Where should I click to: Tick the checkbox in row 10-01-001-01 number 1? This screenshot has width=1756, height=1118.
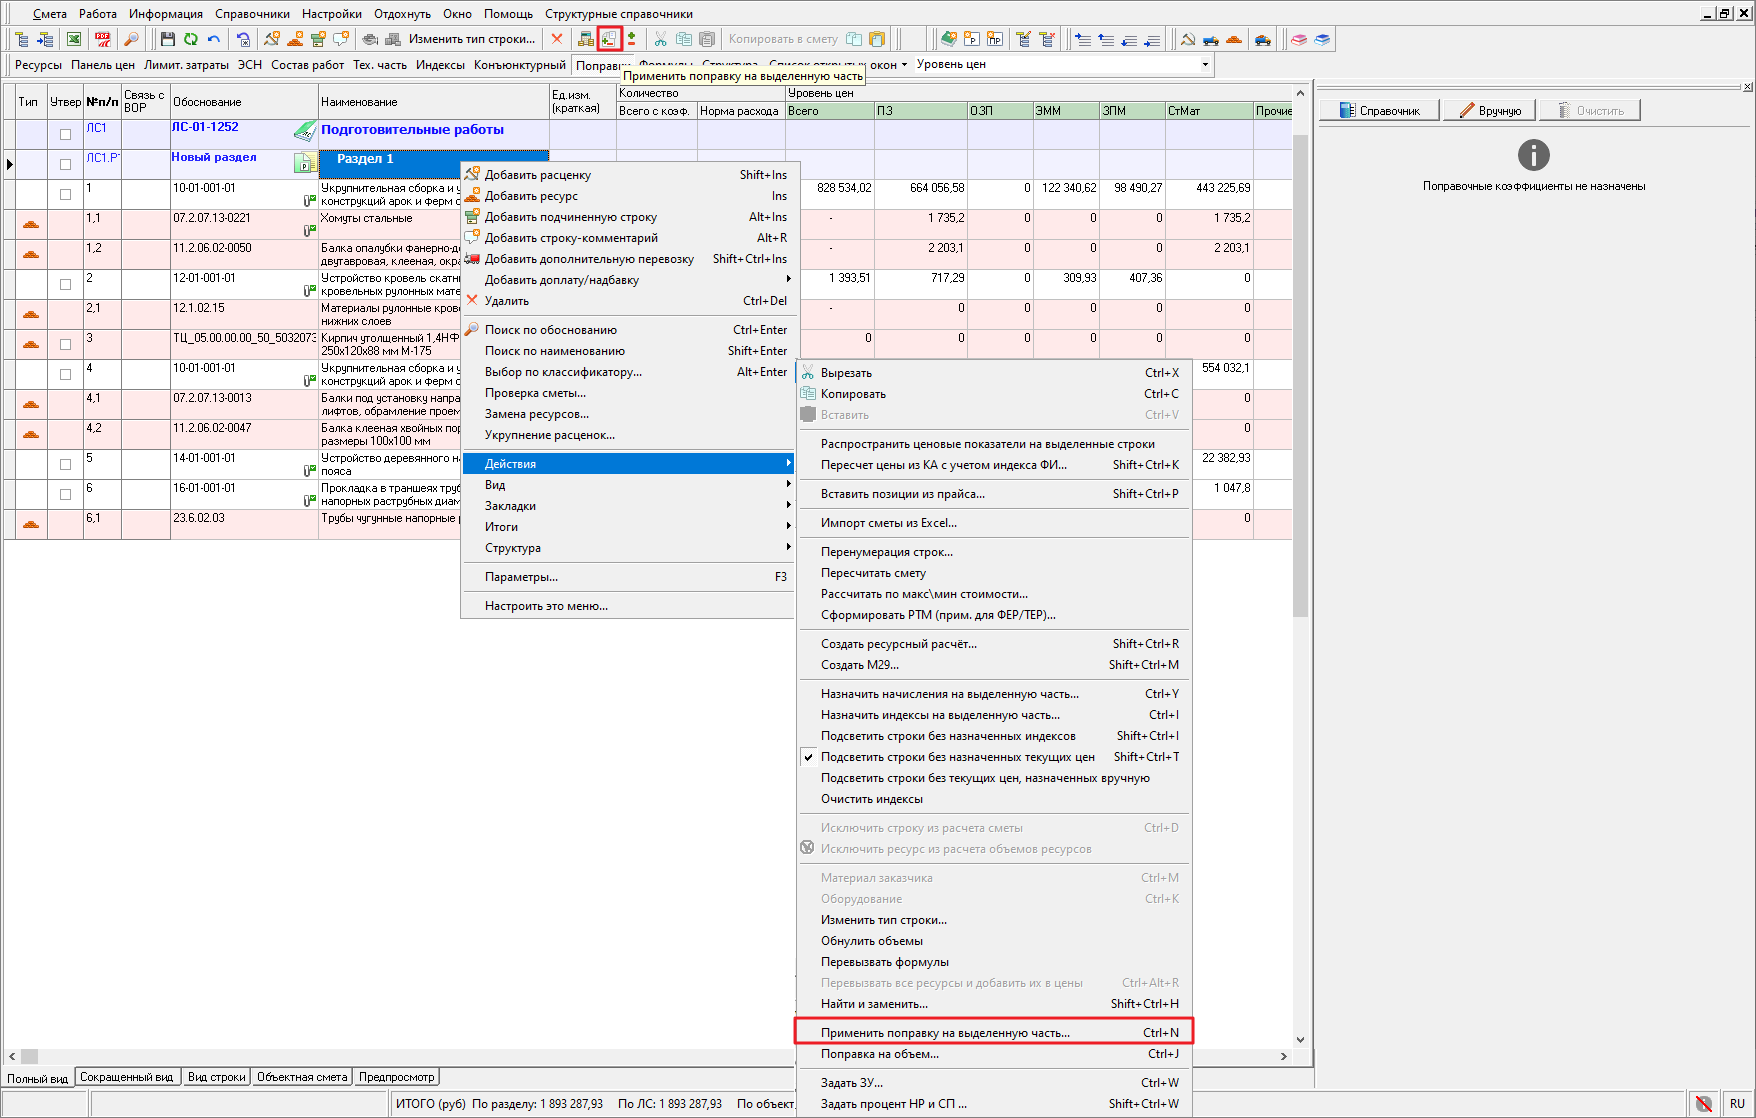tap(65, 194)
